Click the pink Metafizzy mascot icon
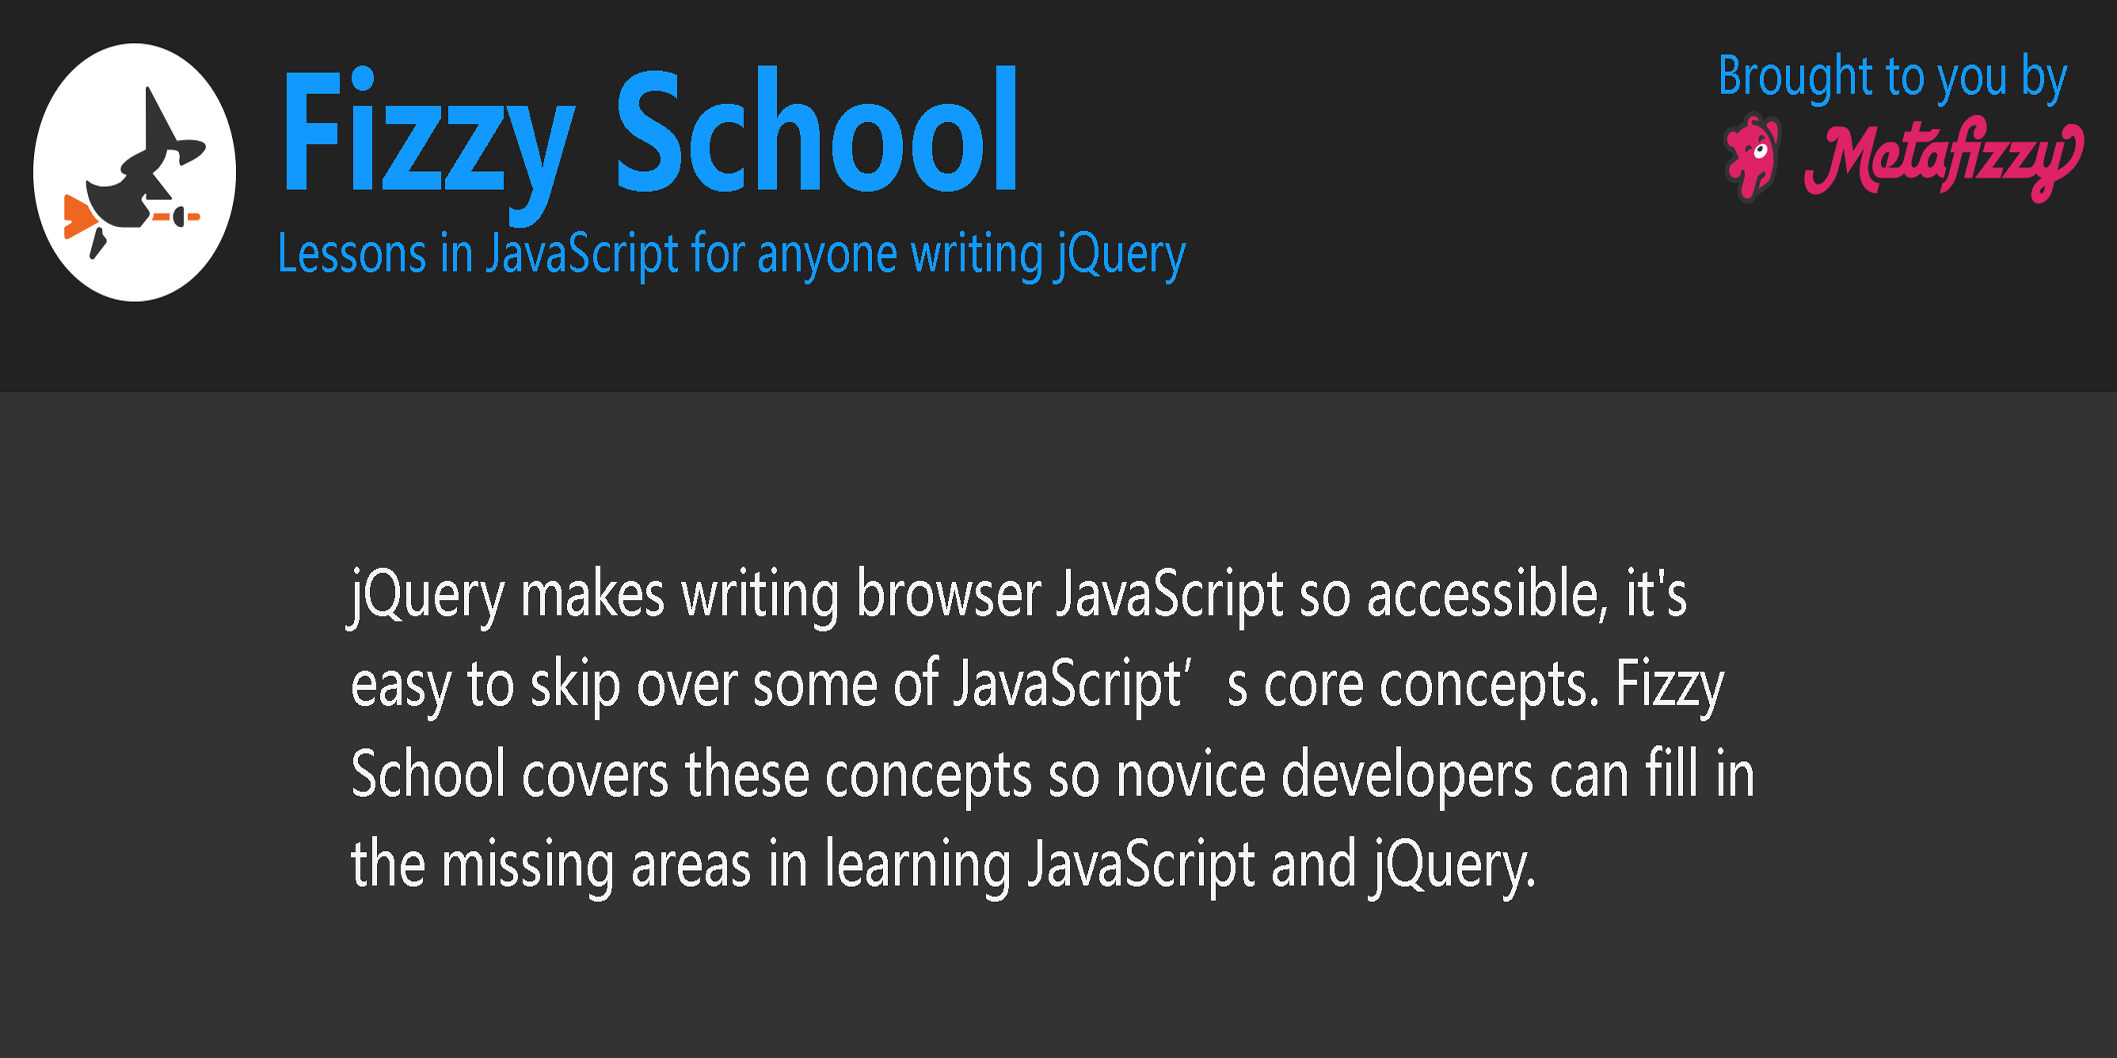Image resolution: width=2117 pixels, height=1058 pixels. coord(1752,158)
